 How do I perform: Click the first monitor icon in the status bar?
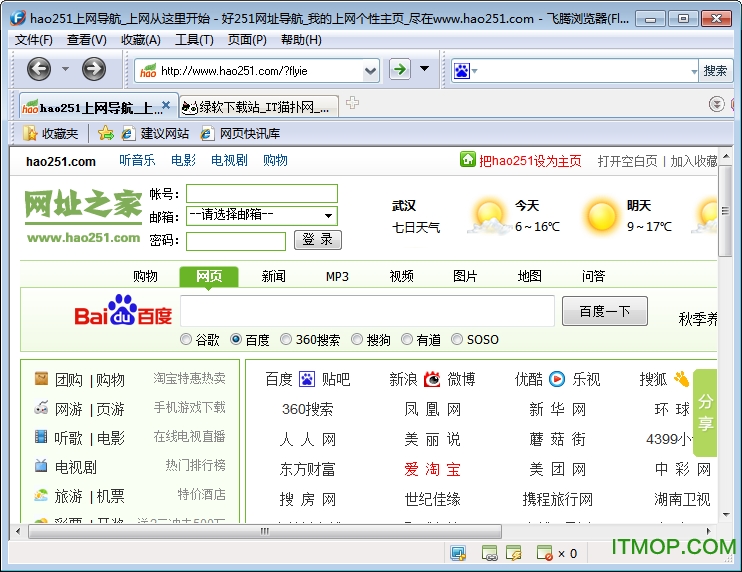pyautogui.click(x=458, y=553)
